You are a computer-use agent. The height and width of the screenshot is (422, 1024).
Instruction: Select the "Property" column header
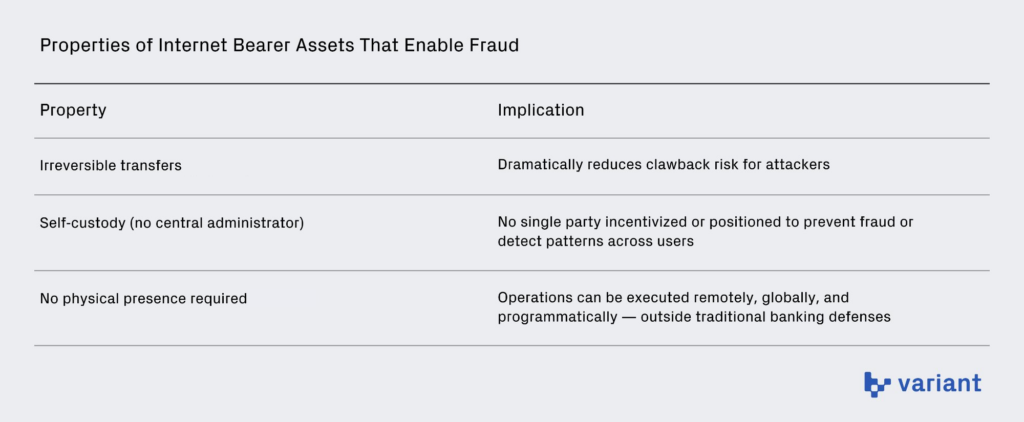point(73,110)
